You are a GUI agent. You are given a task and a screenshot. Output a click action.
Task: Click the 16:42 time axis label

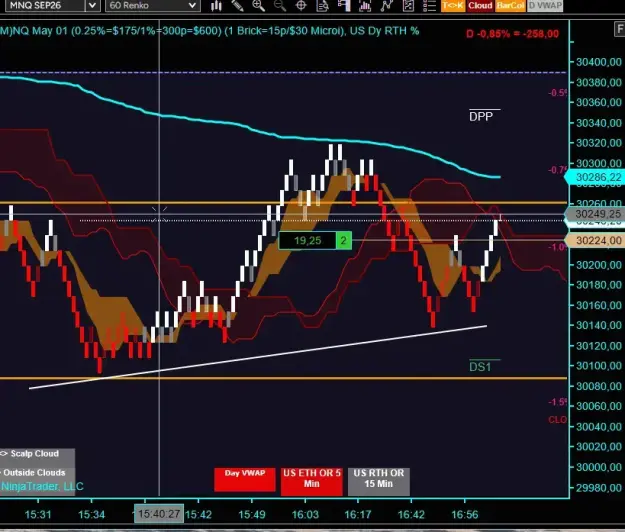click(x=411, y=514)
